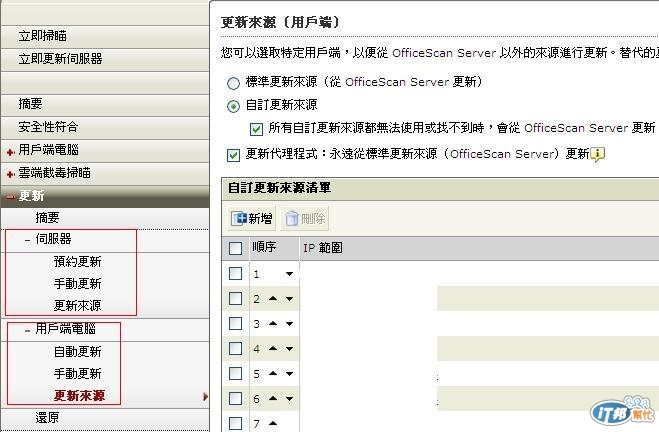Move row 7 up with its up arrow
Image resolution: width=659 pixels, height=432 pixels.
pos(273,423)
